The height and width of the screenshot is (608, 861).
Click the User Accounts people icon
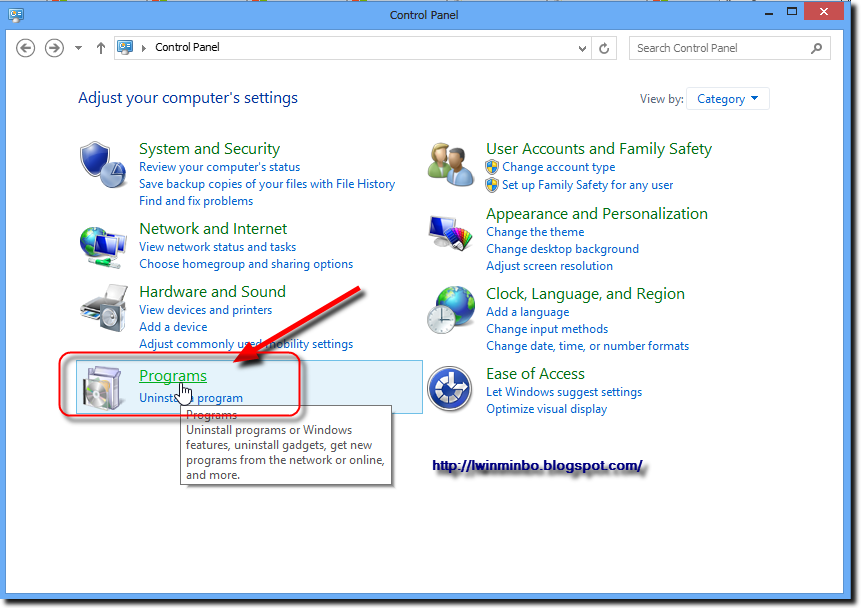(451, 164)
